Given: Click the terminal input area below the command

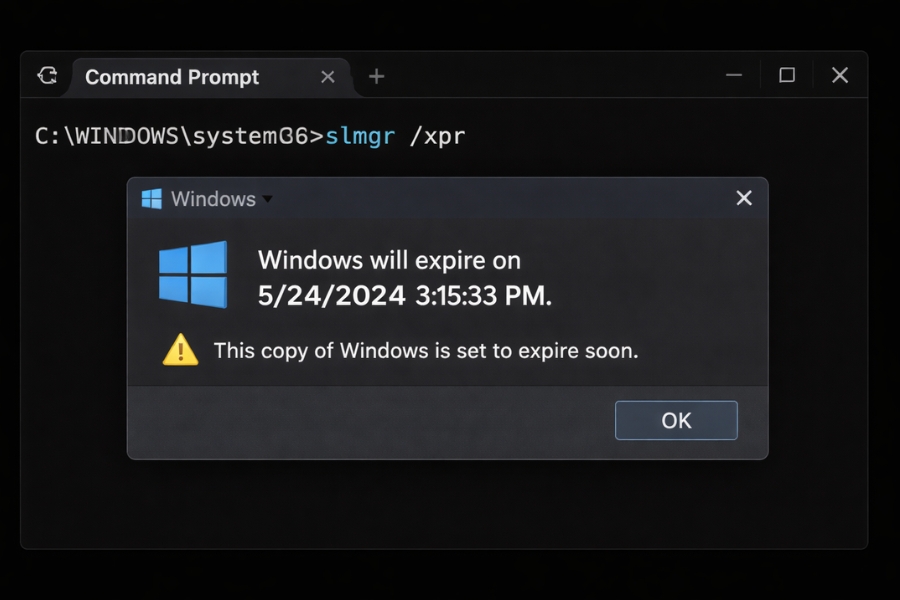Looking at the screenshot, I should (450, 510).
